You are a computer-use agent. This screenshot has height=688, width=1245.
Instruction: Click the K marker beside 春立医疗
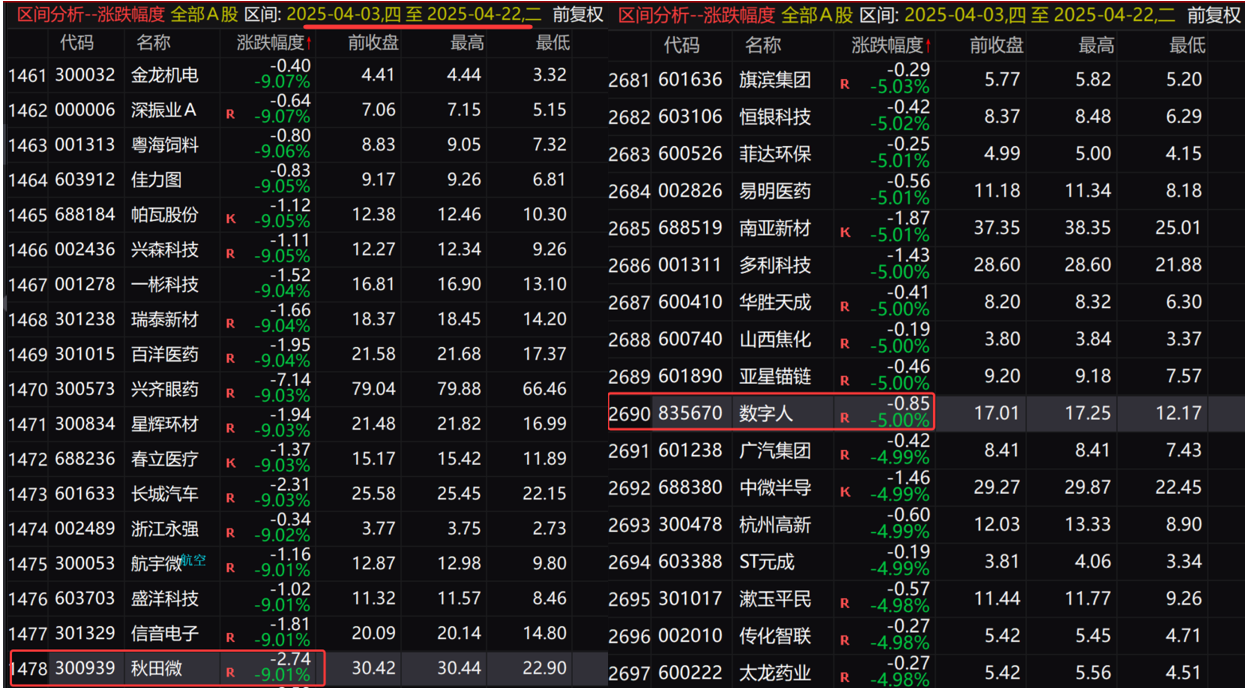tap(231, 463)
